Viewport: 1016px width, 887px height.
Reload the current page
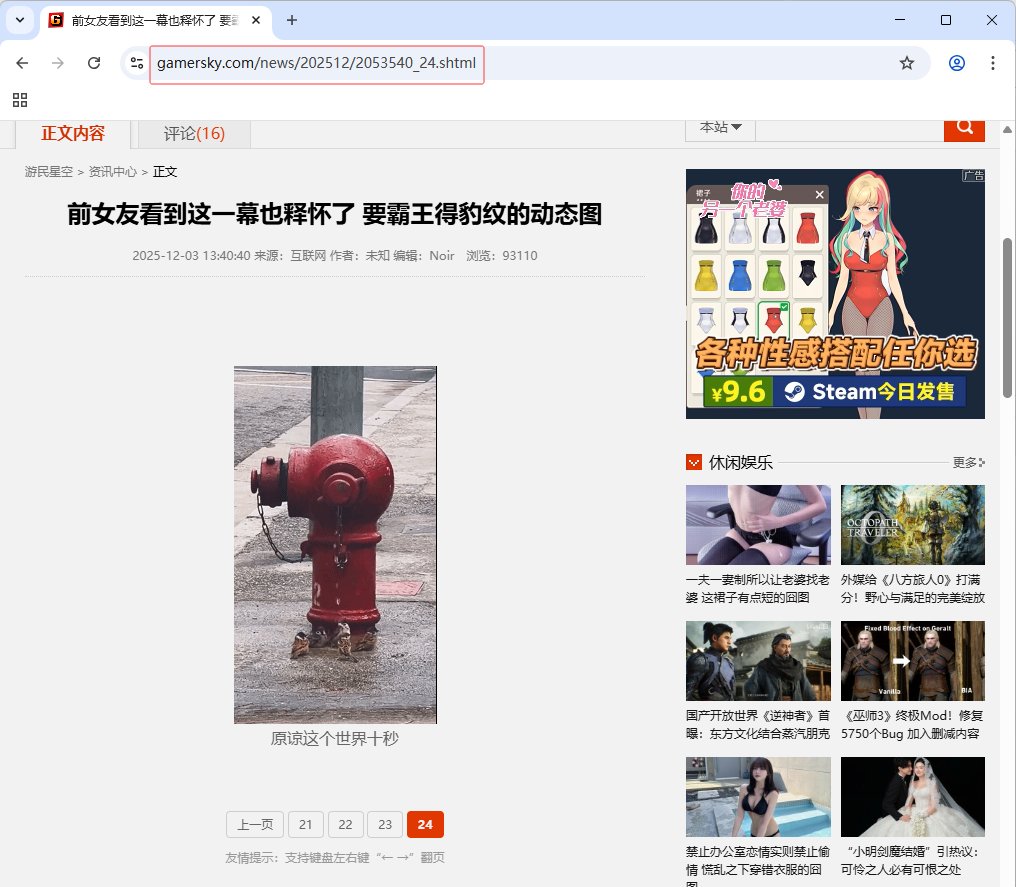click(x=93, y=62)
